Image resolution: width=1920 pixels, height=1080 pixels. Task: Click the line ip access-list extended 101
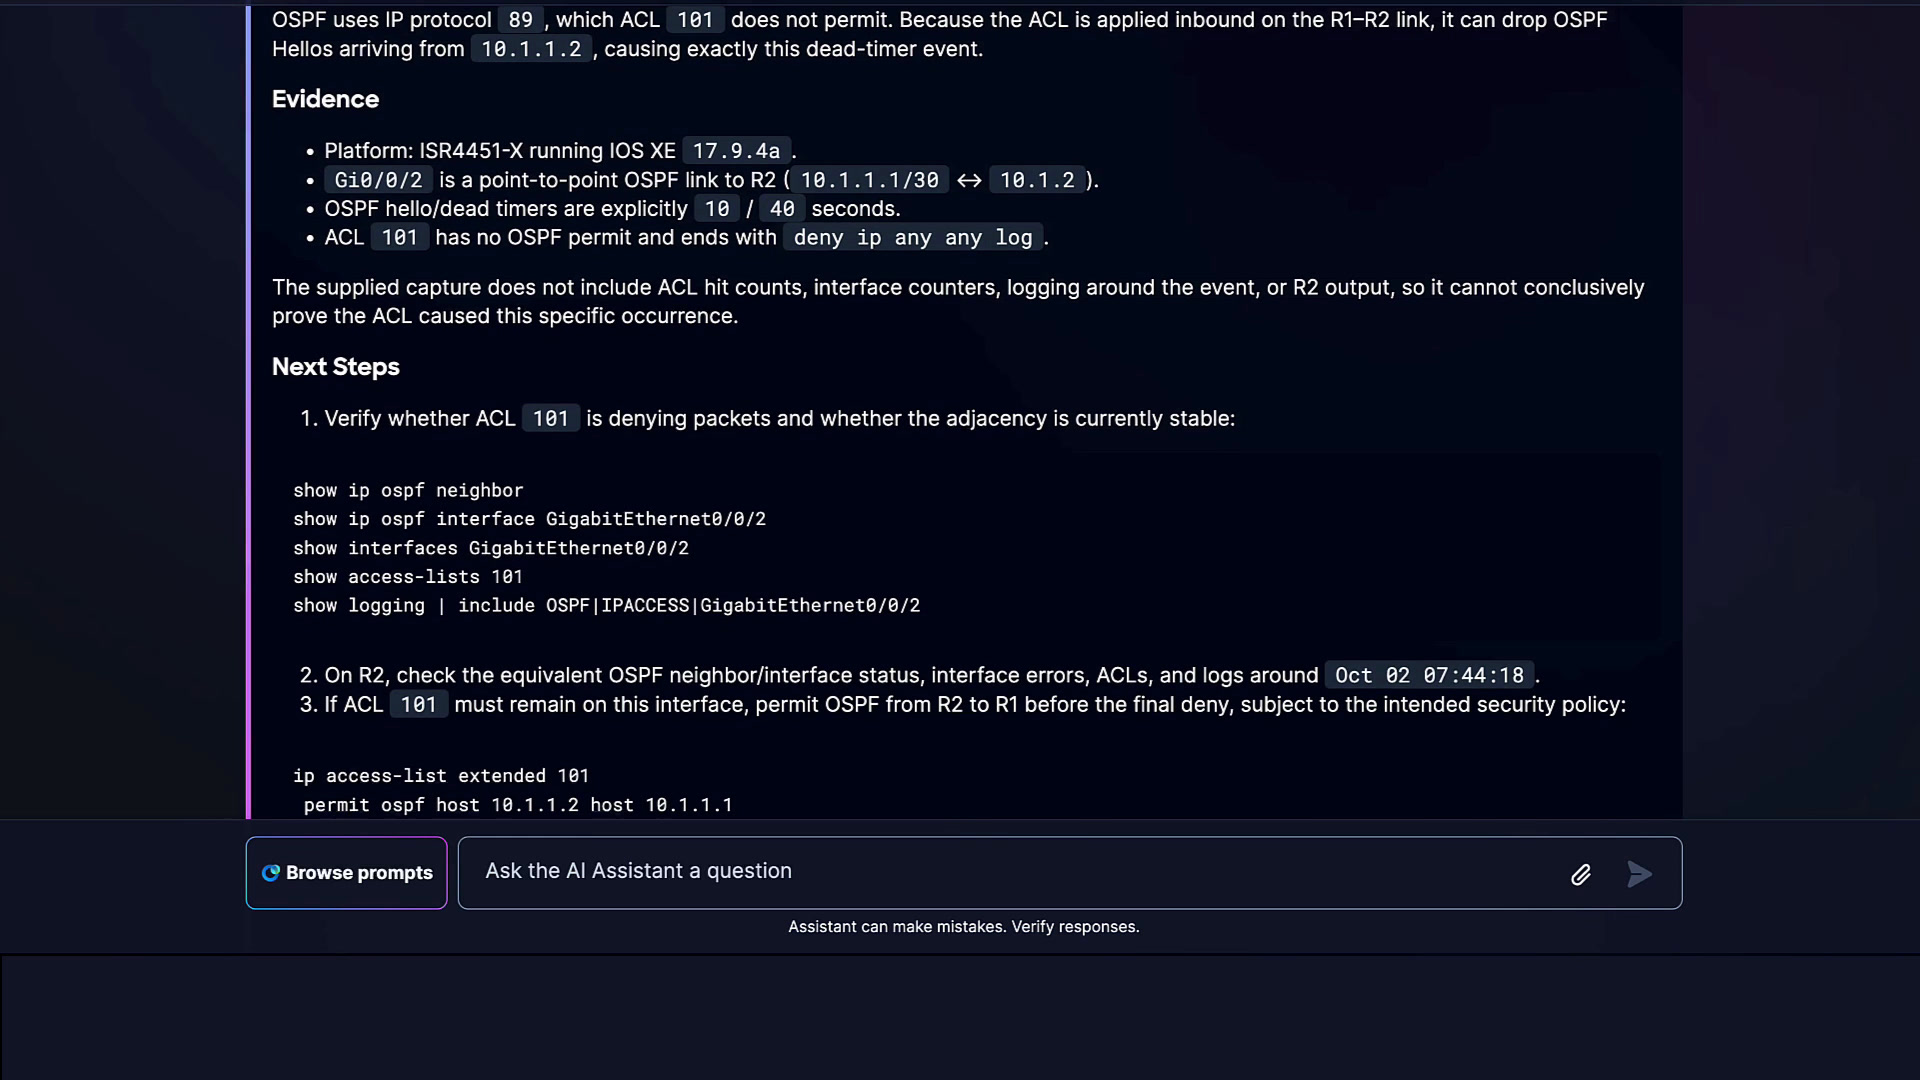441,776
